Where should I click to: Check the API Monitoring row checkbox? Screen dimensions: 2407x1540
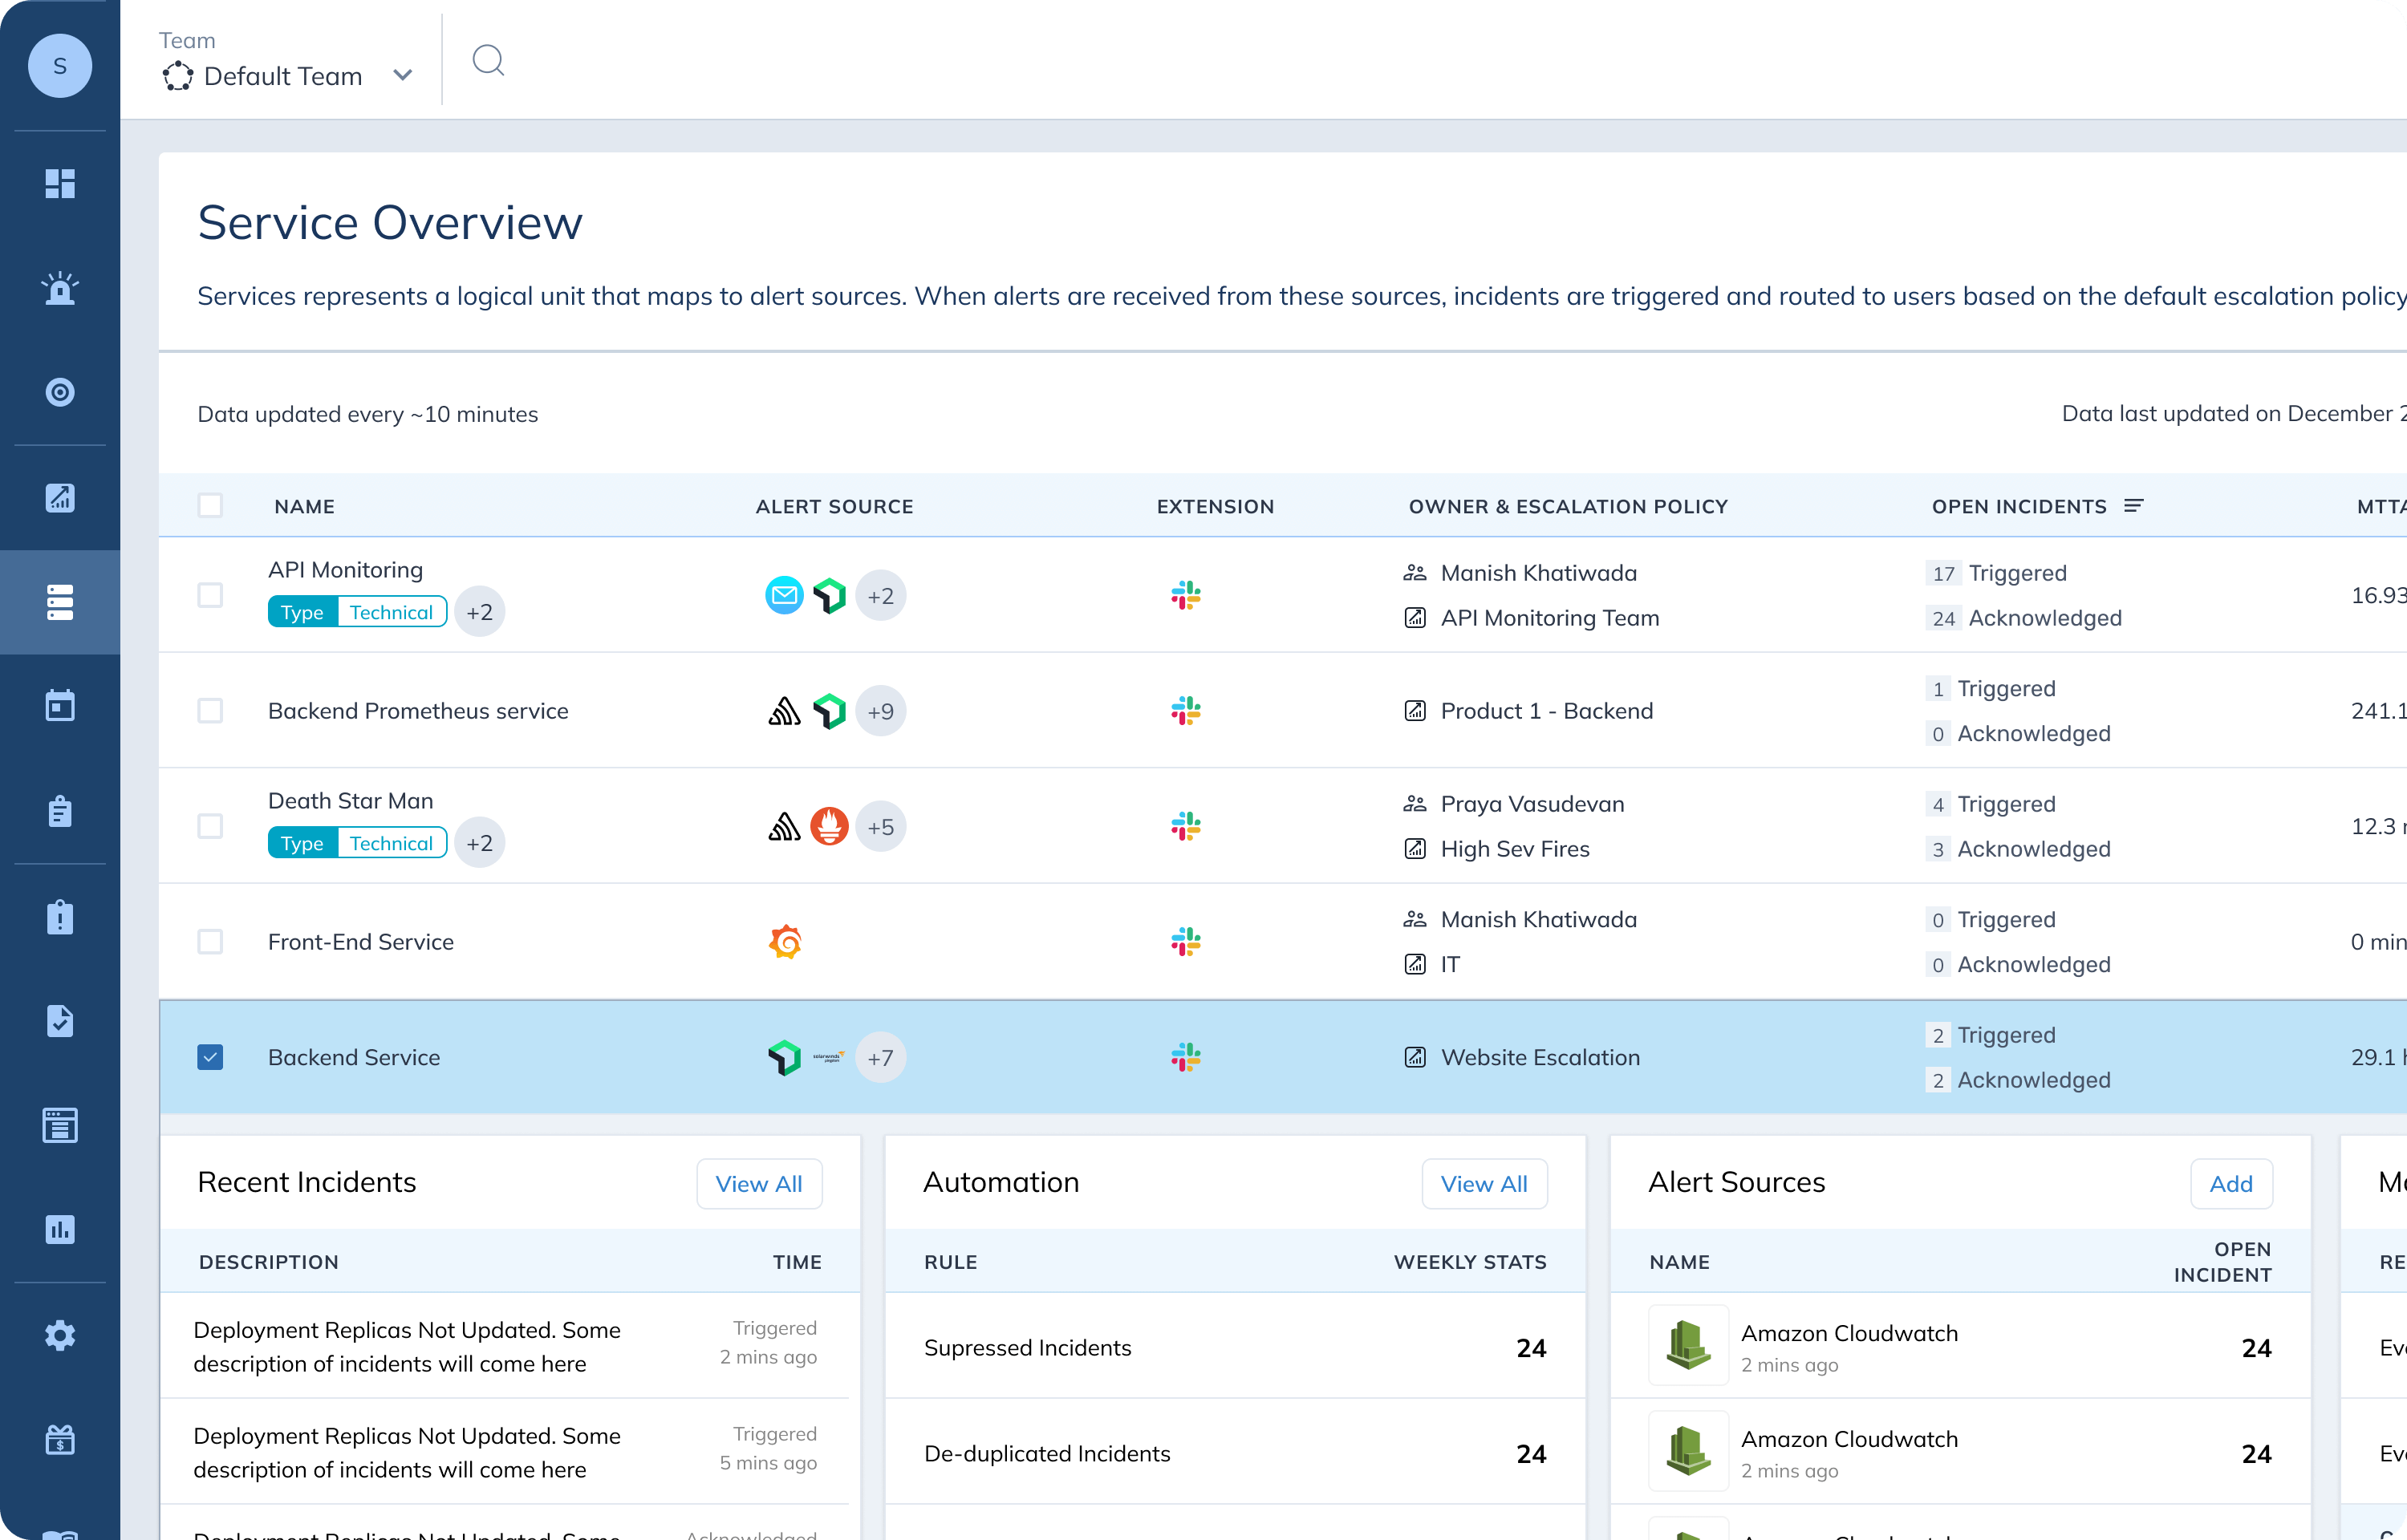(x=210, y=596)
